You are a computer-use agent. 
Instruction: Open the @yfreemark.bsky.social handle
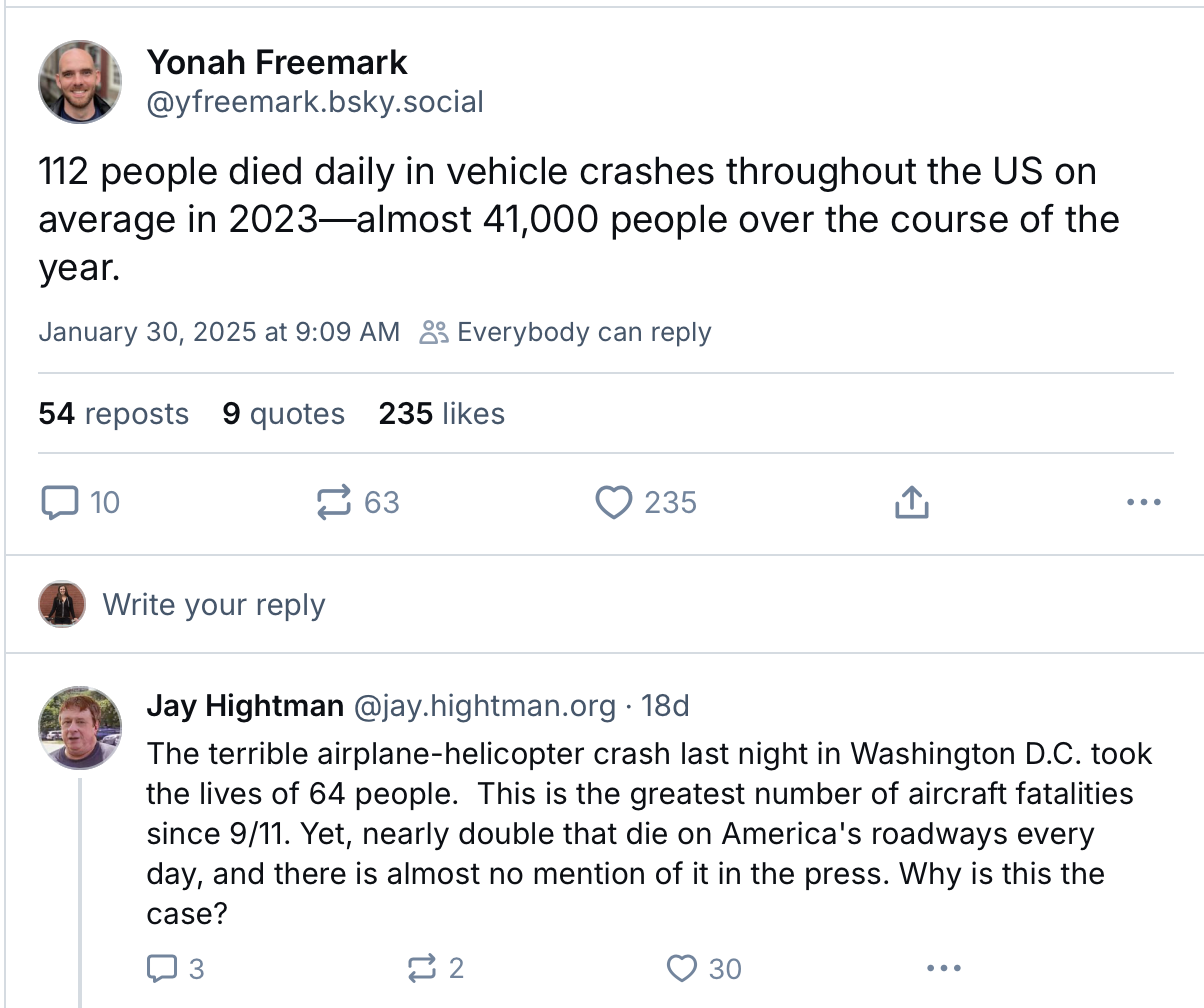315,102
